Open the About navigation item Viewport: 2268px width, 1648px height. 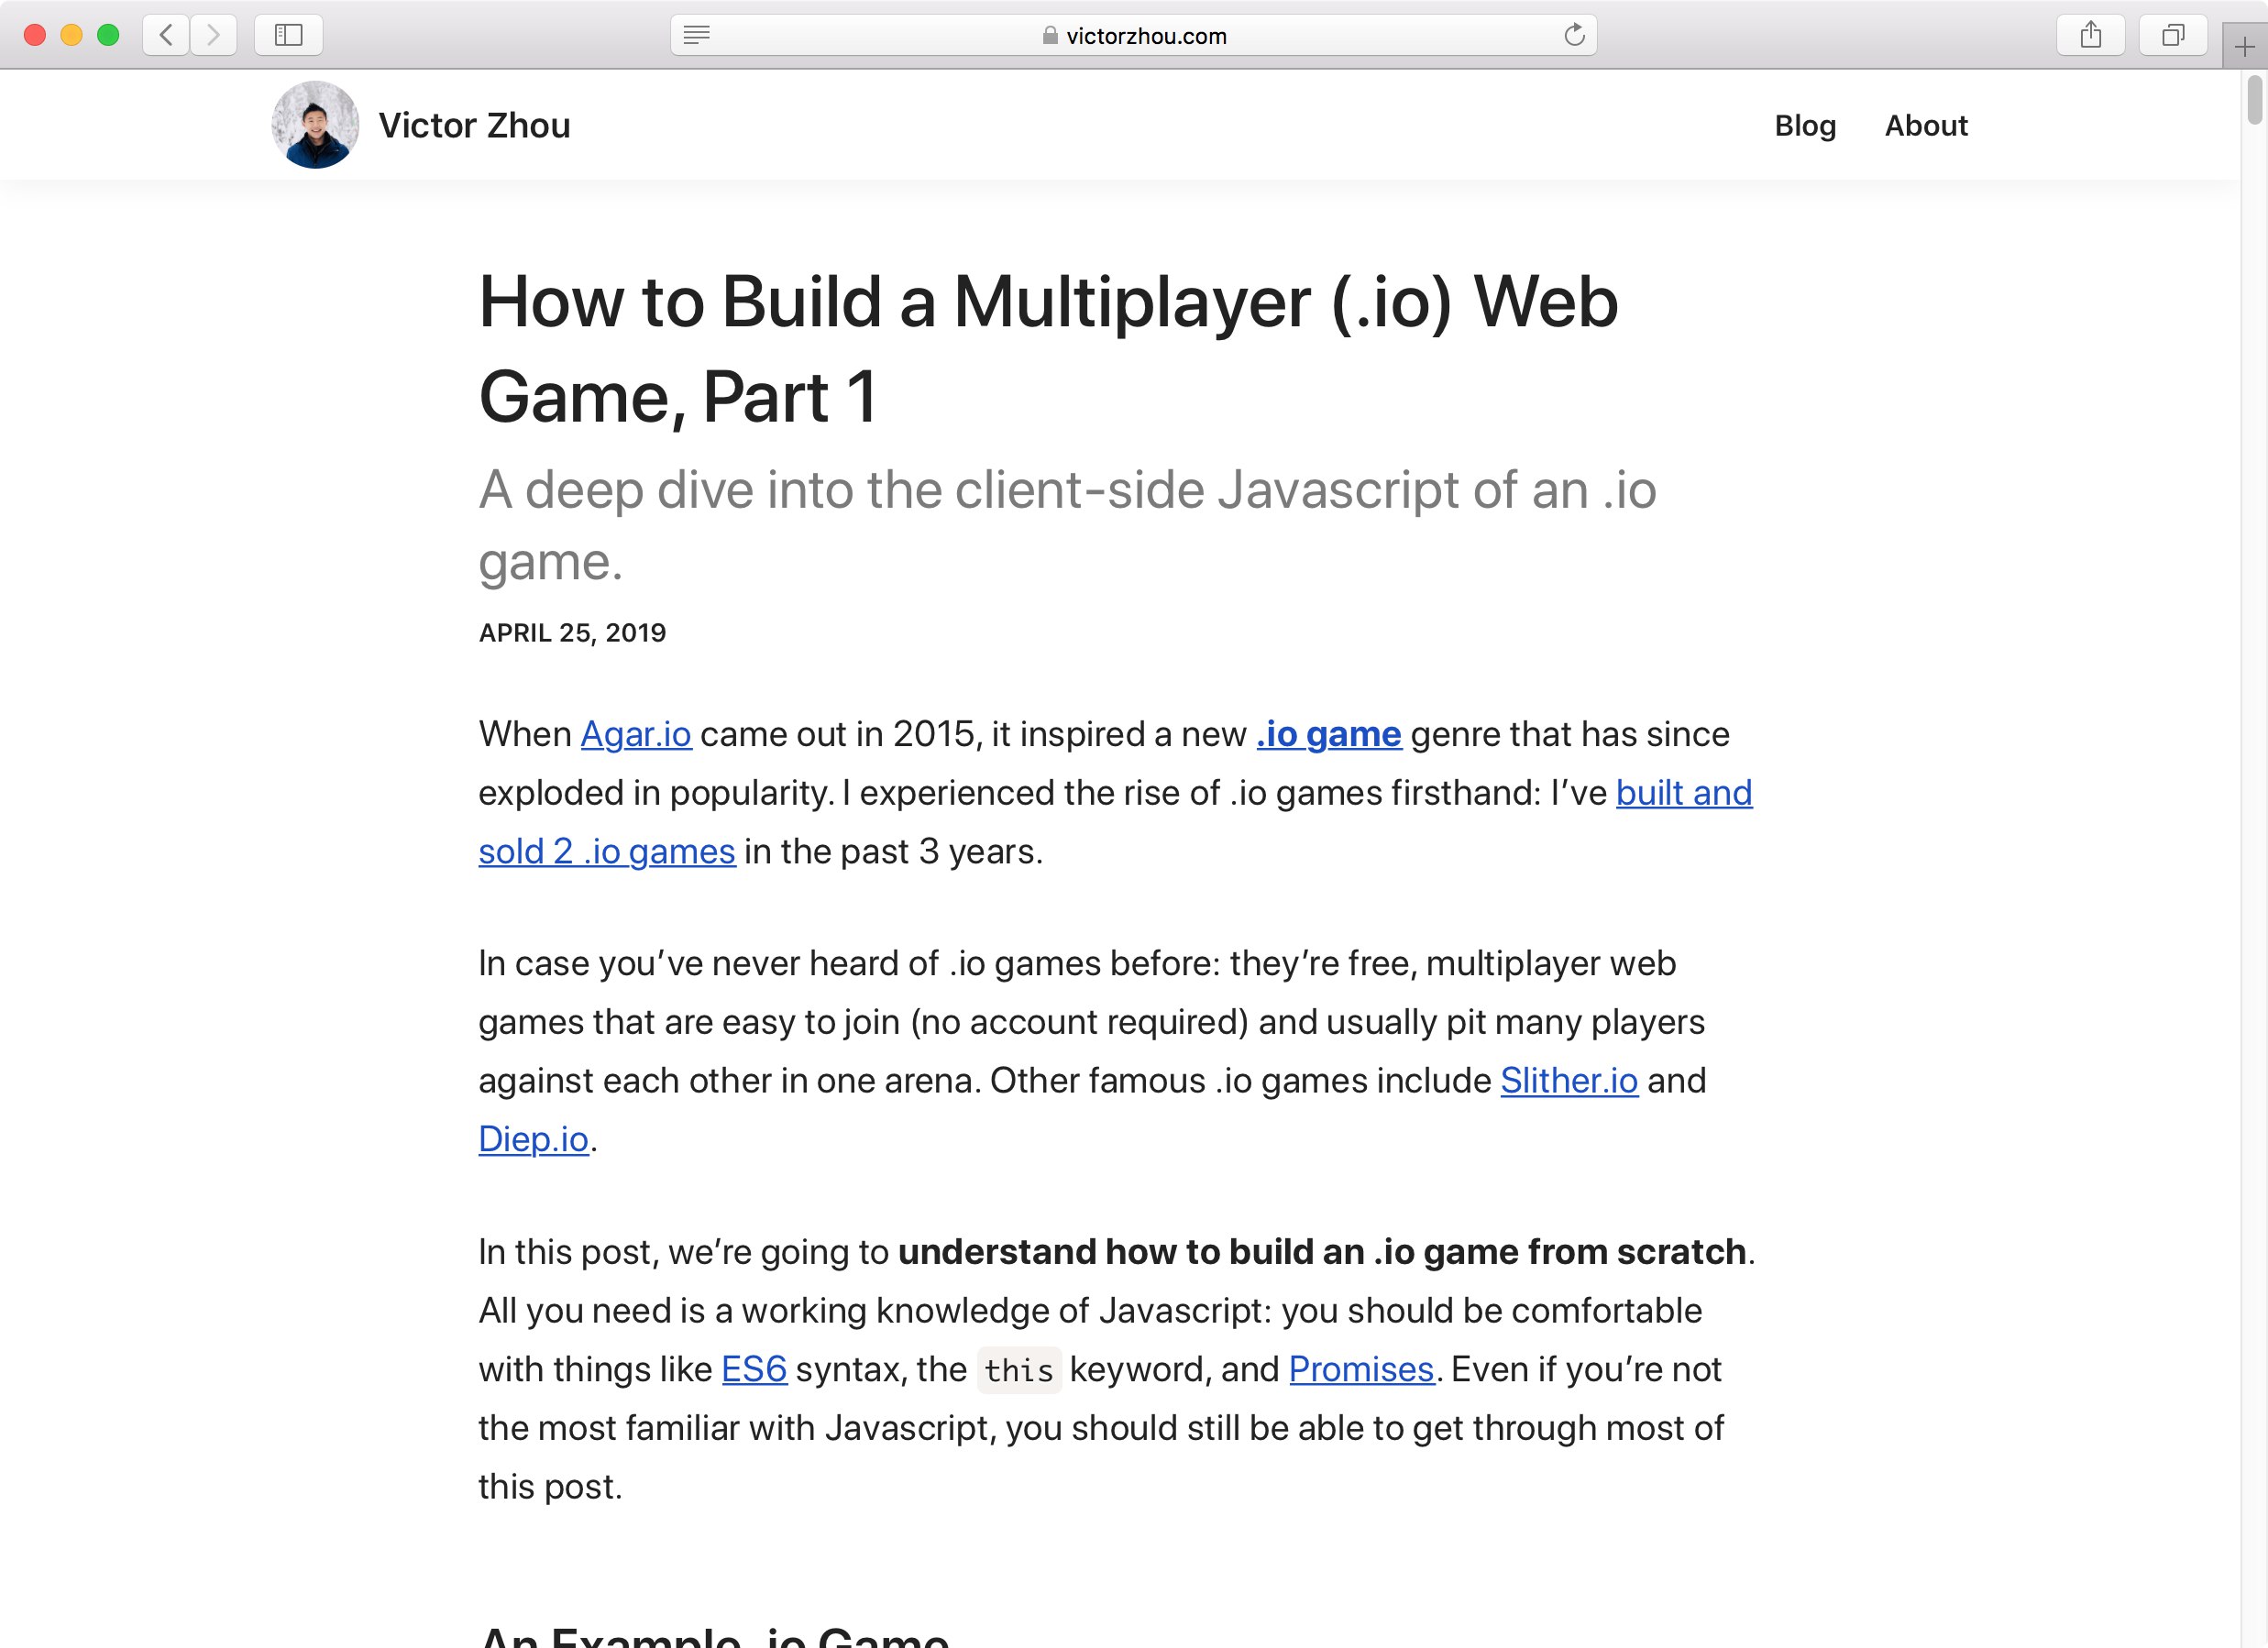[1926, 125]
